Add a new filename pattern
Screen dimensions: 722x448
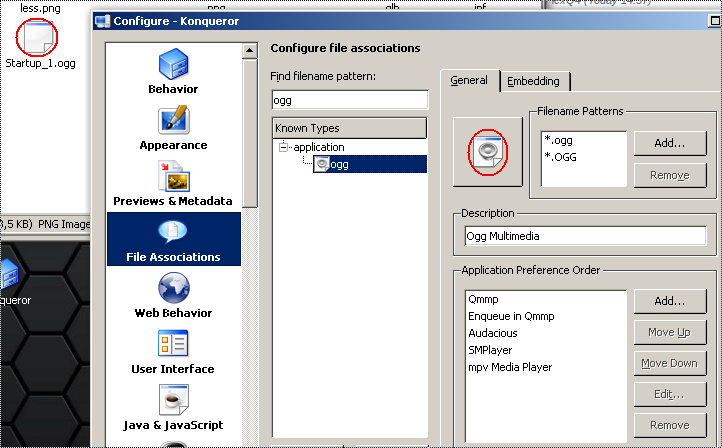tap(669, 143)
